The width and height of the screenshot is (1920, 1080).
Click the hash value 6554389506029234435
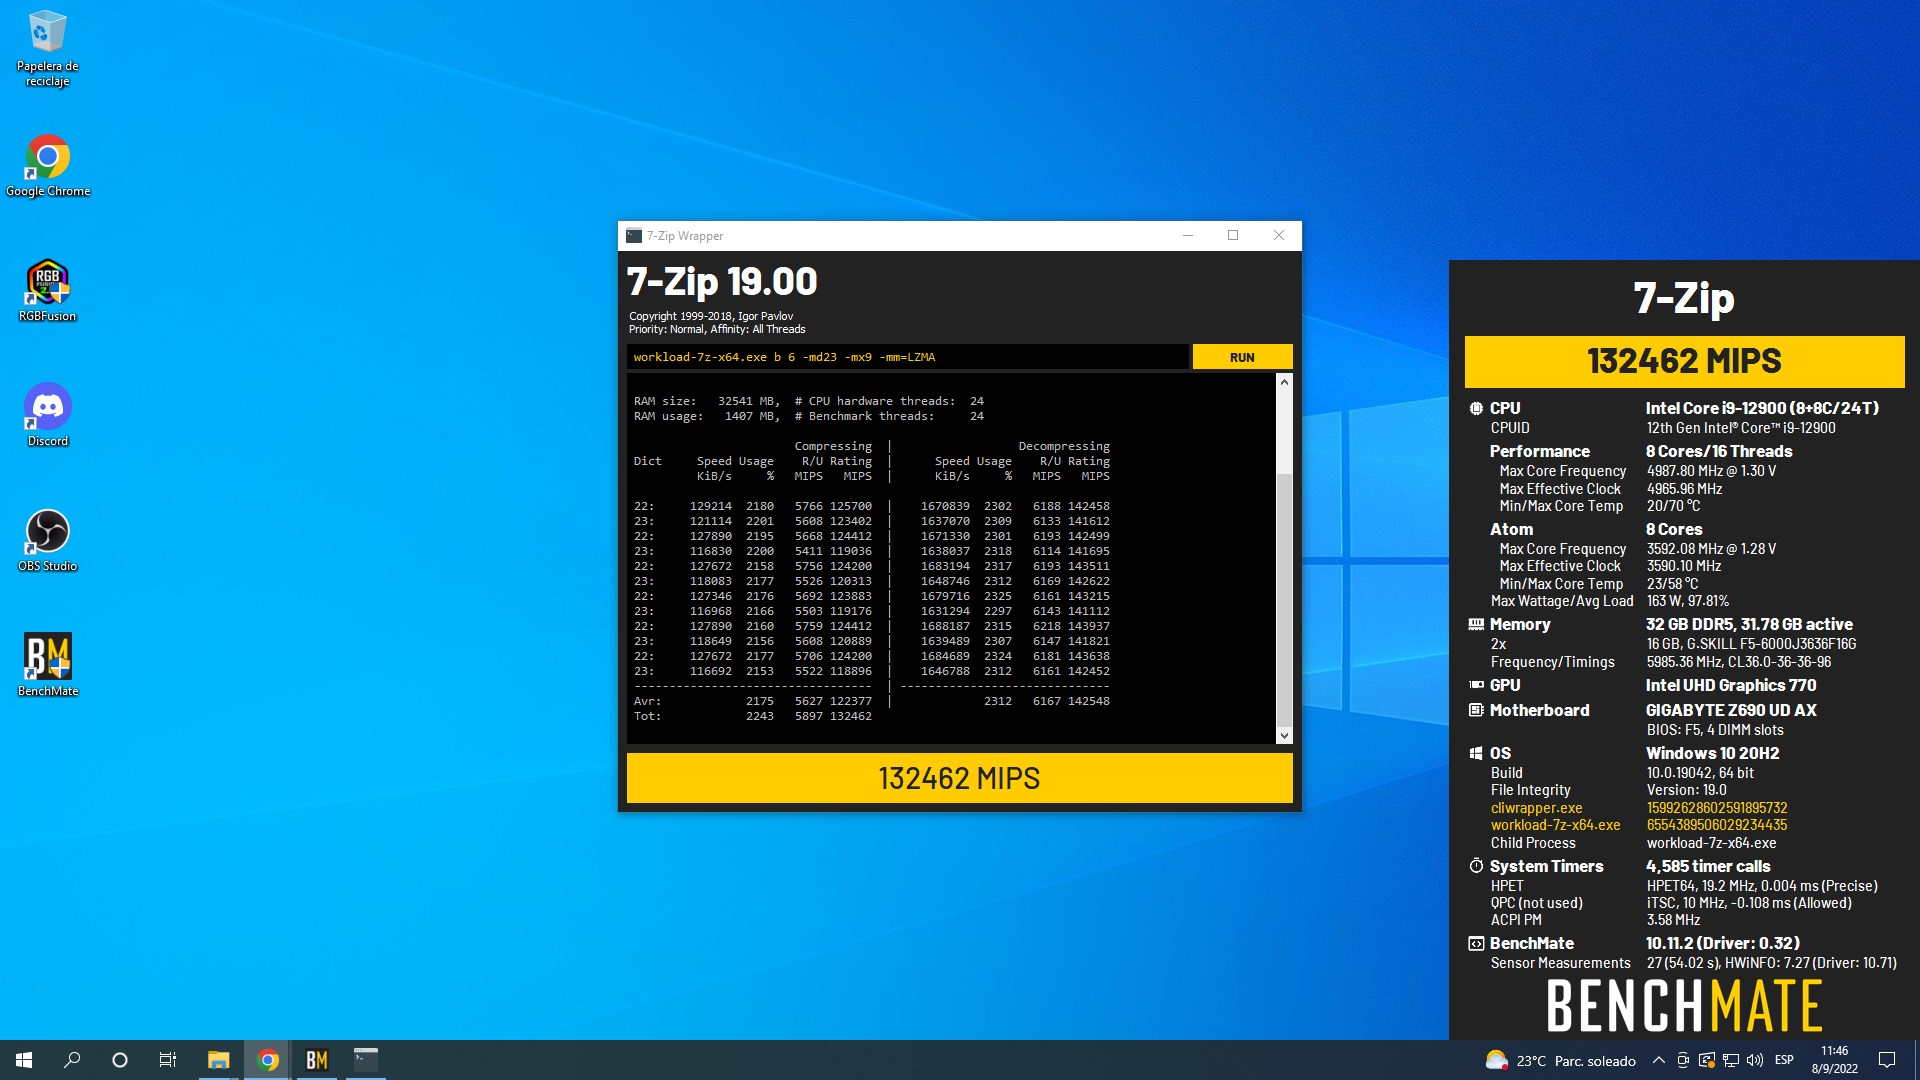pos(1717,825)
